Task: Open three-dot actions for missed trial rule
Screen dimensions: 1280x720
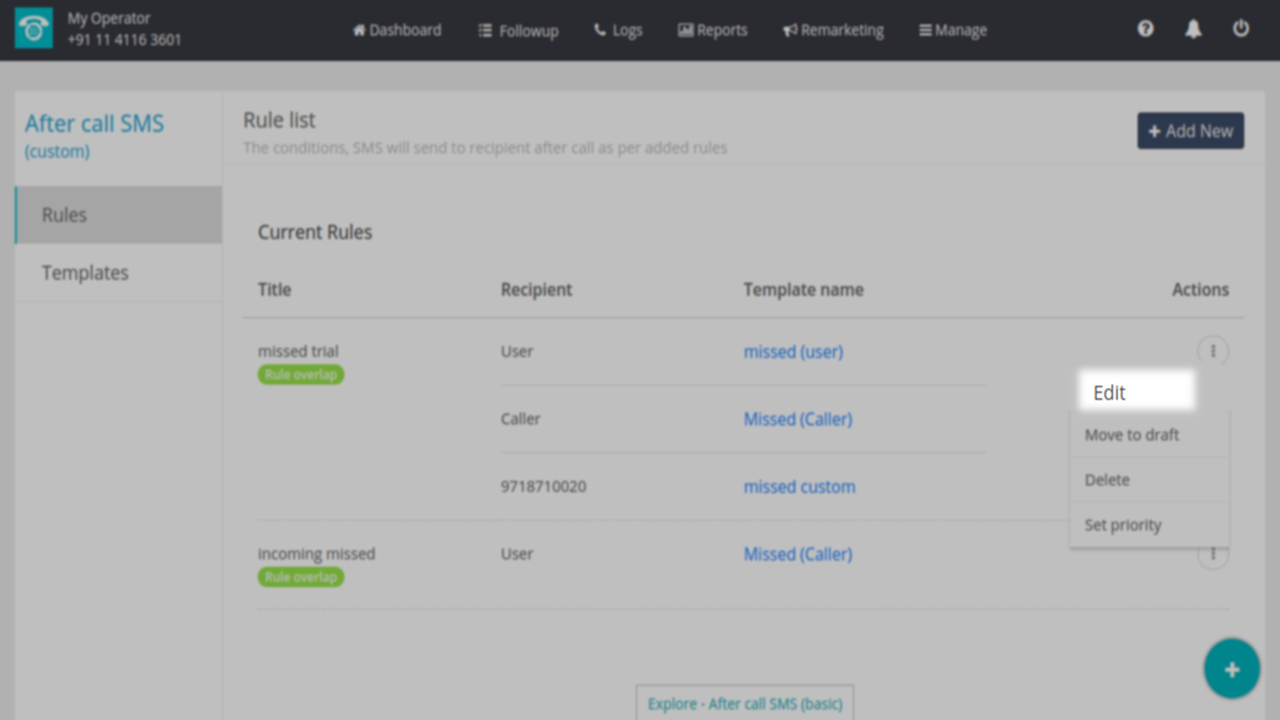Action: tap(1213, 351)
